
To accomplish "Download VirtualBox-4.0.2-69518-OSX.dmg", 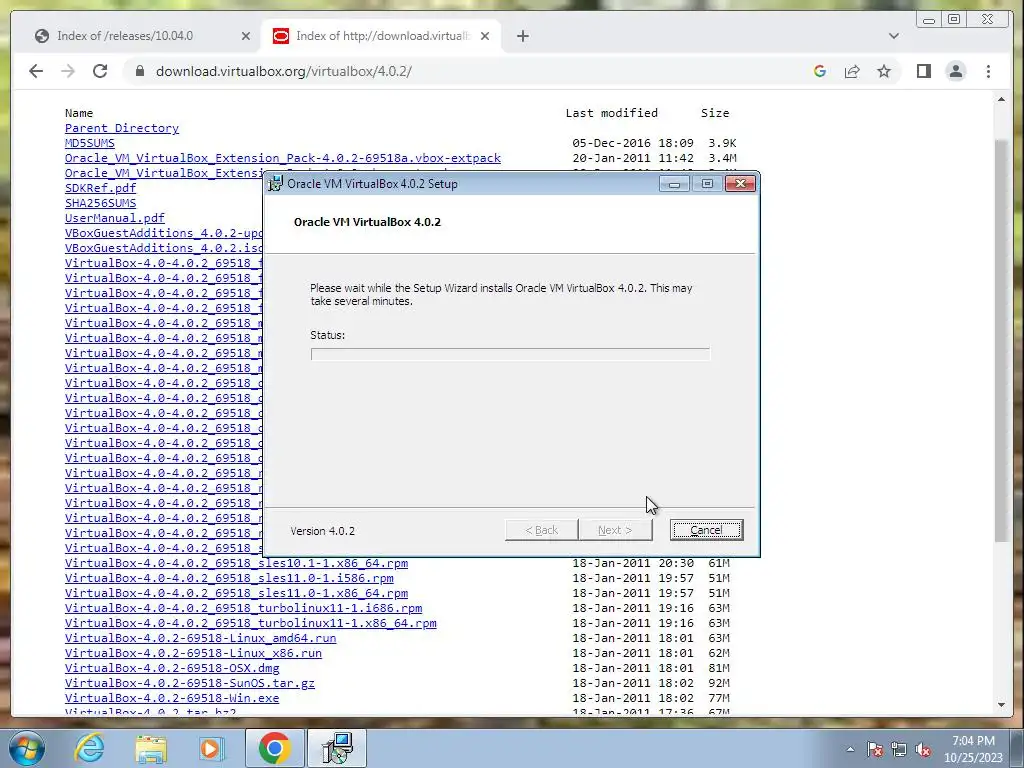I will click(172, 668).
